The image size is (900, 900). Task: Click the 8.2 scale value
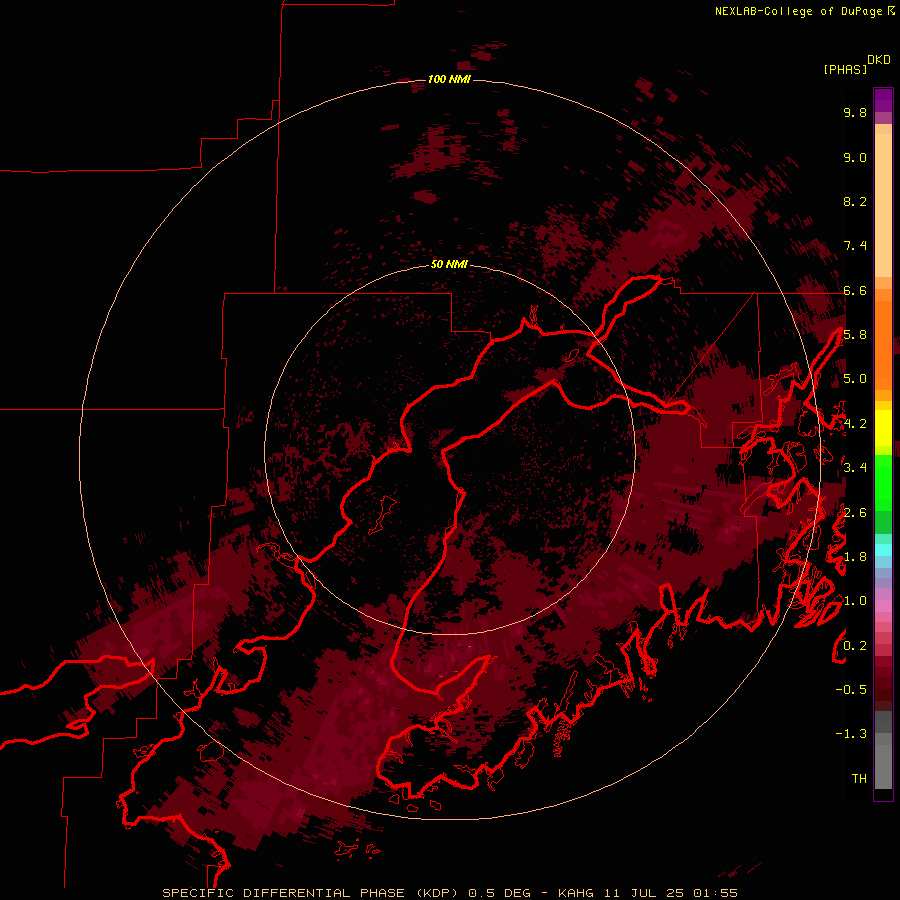coord(855,201)
